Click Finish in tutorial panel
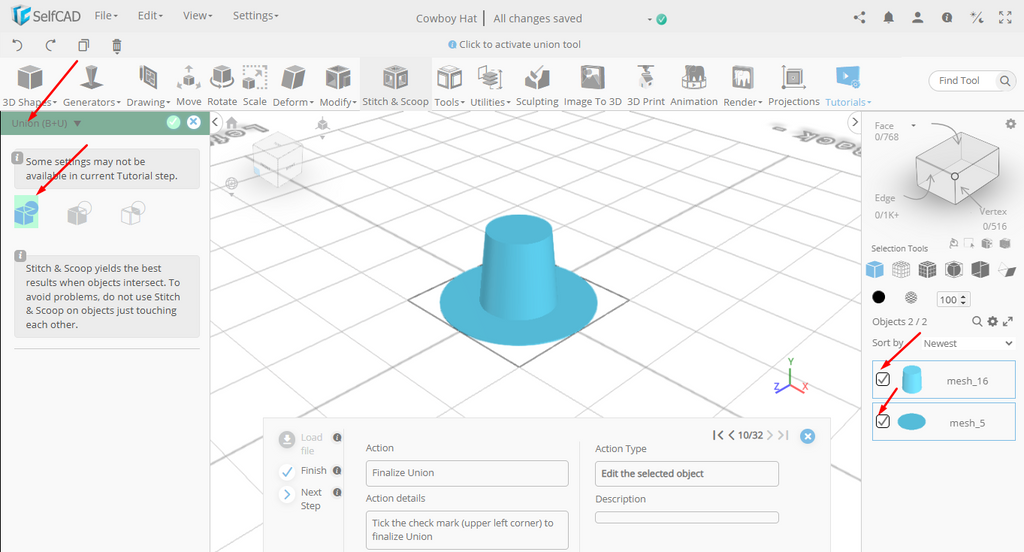1024x552 pixels. coord(304,471)
